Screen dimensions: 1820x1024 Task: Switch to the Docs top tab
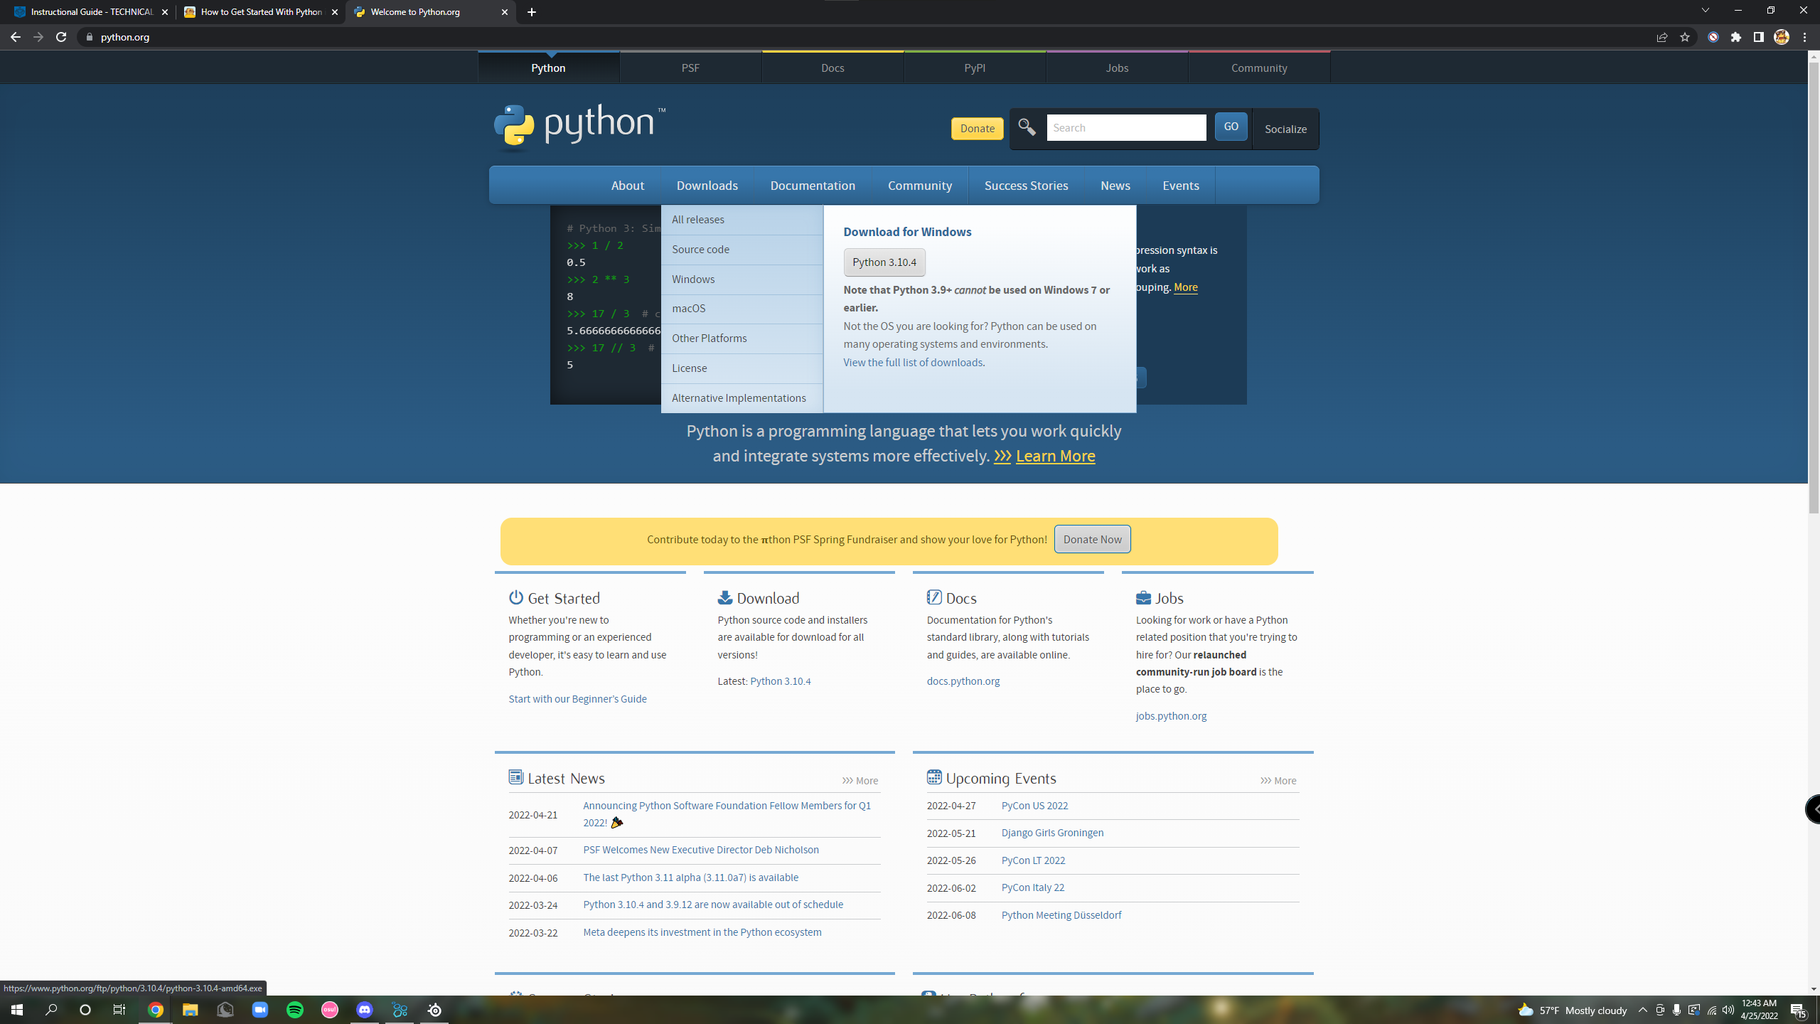pos(833,68)
